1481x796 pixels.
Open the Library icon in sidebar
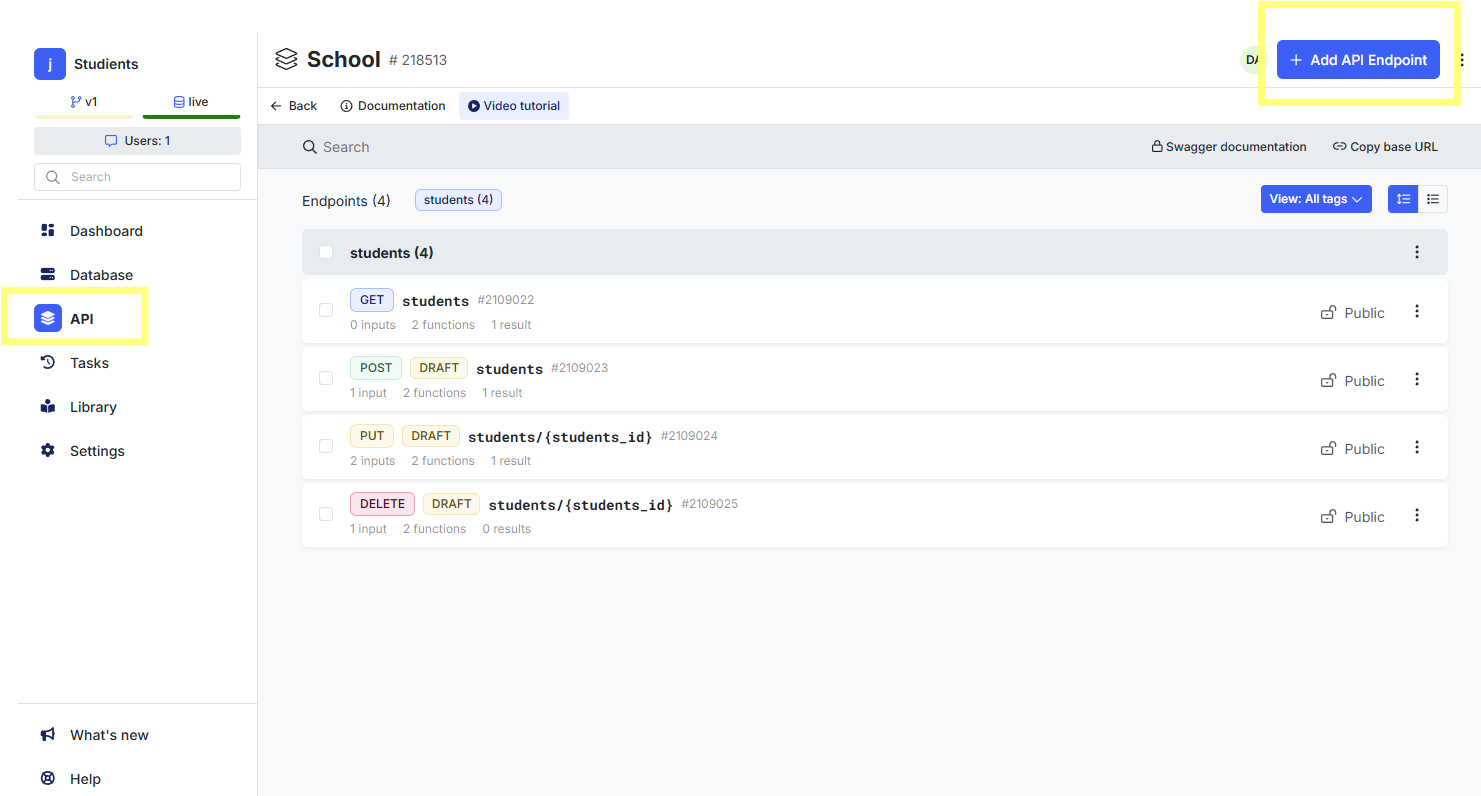47,407
